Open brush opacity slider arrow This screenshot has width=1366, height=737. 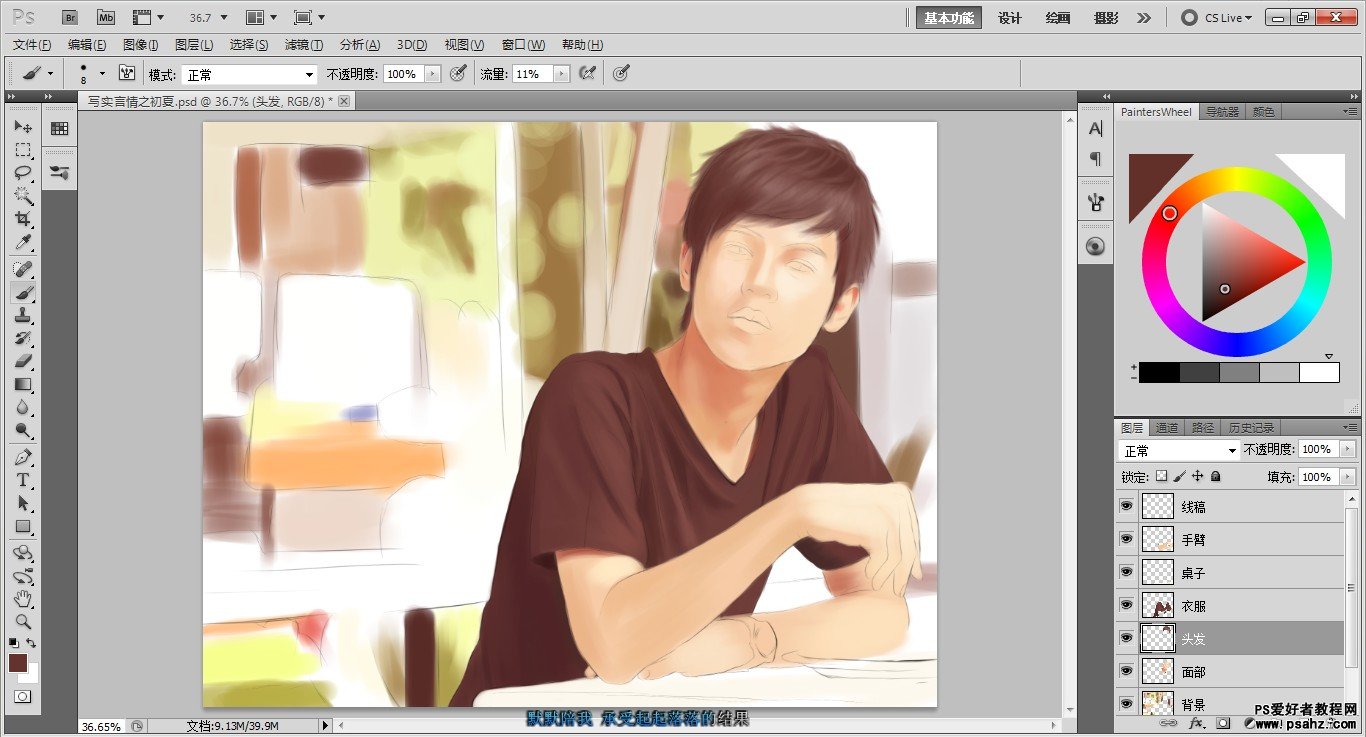(432, 74)
